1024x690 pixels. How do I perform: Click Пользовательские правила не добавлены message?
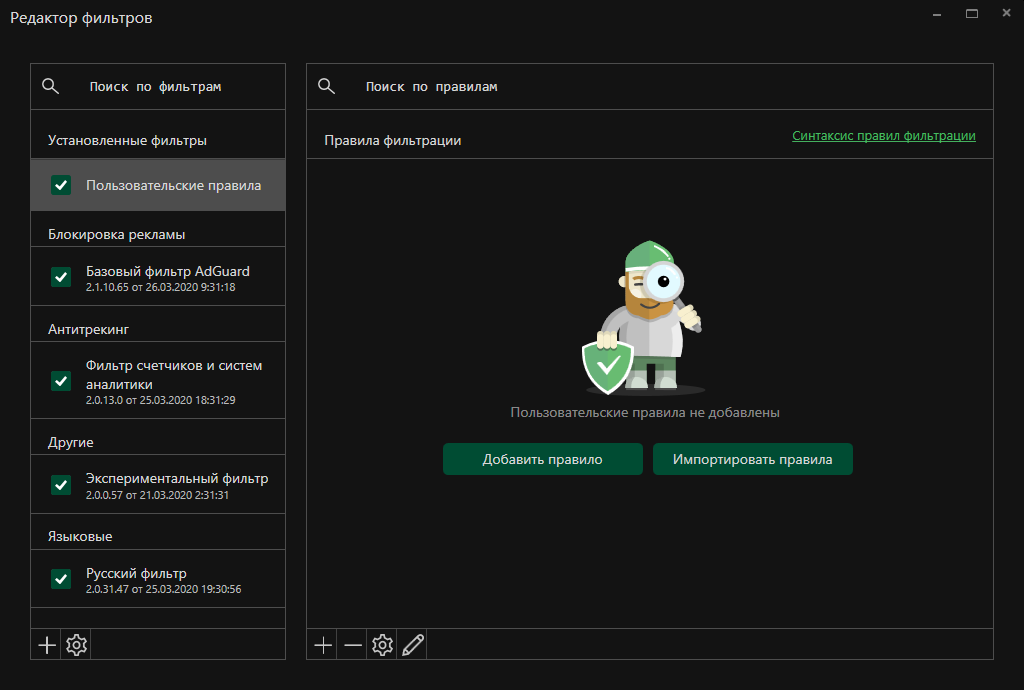coord(645,413)
